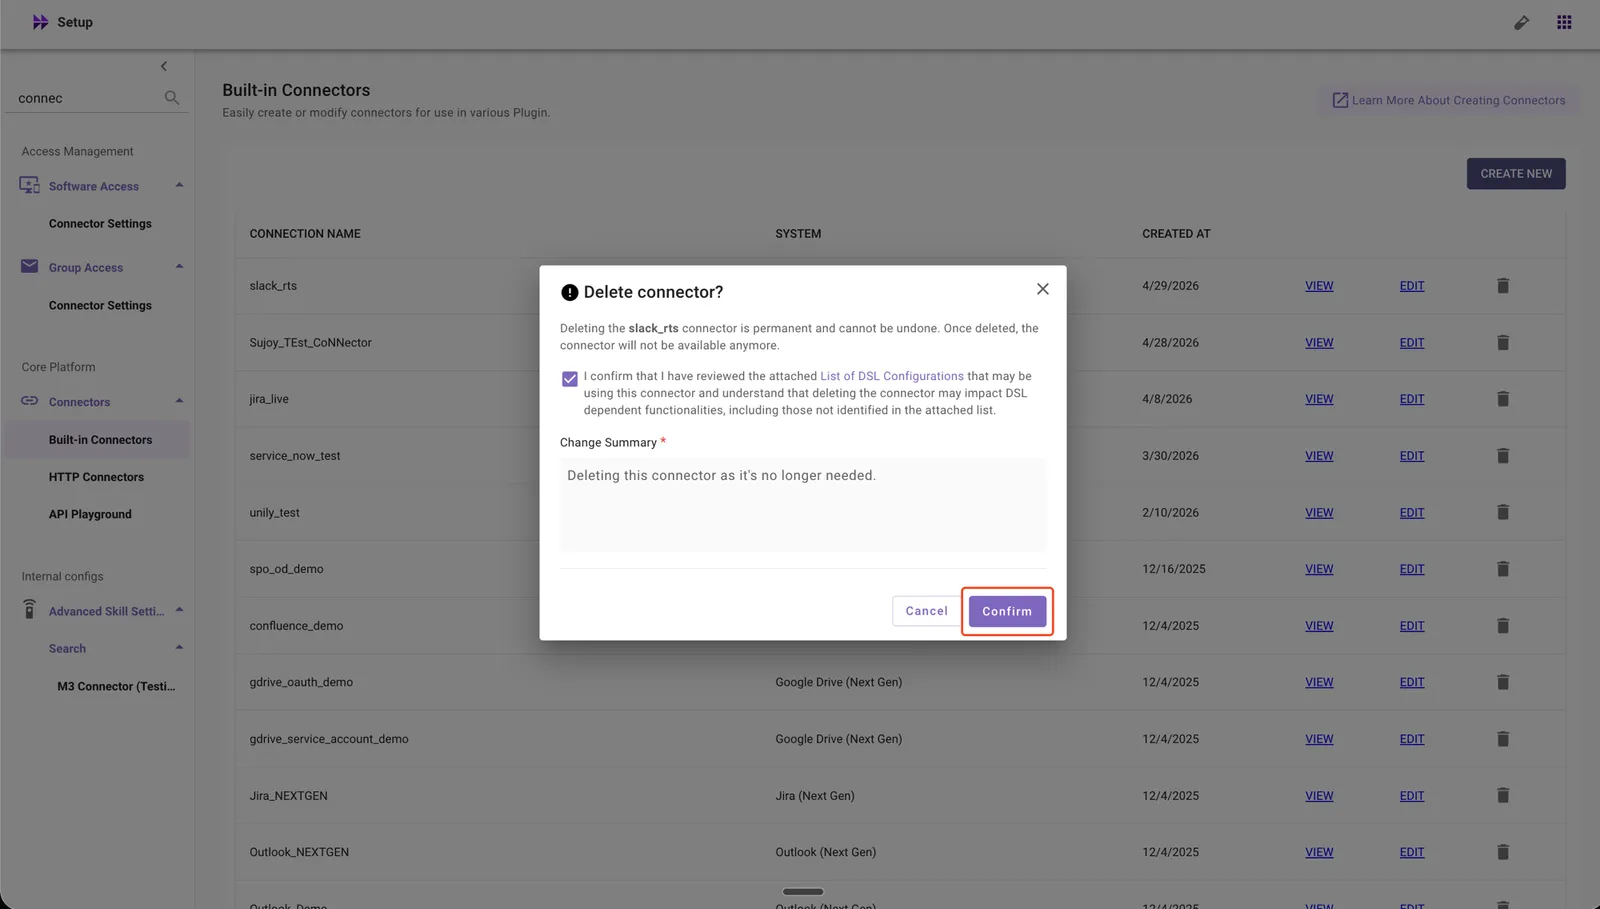The height and width of the screenshot is (909, 1600).
Task: Confirm the connector deletion
Action: [x=1007, y=611]
